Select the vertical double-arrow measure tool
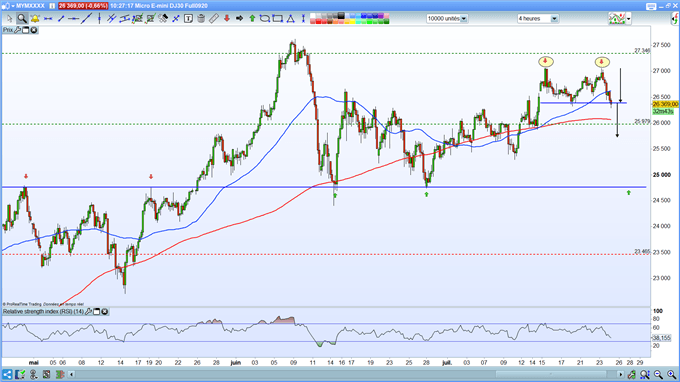Screen dimensions: 680x382 pyautogui.click(x=303, y=19)
